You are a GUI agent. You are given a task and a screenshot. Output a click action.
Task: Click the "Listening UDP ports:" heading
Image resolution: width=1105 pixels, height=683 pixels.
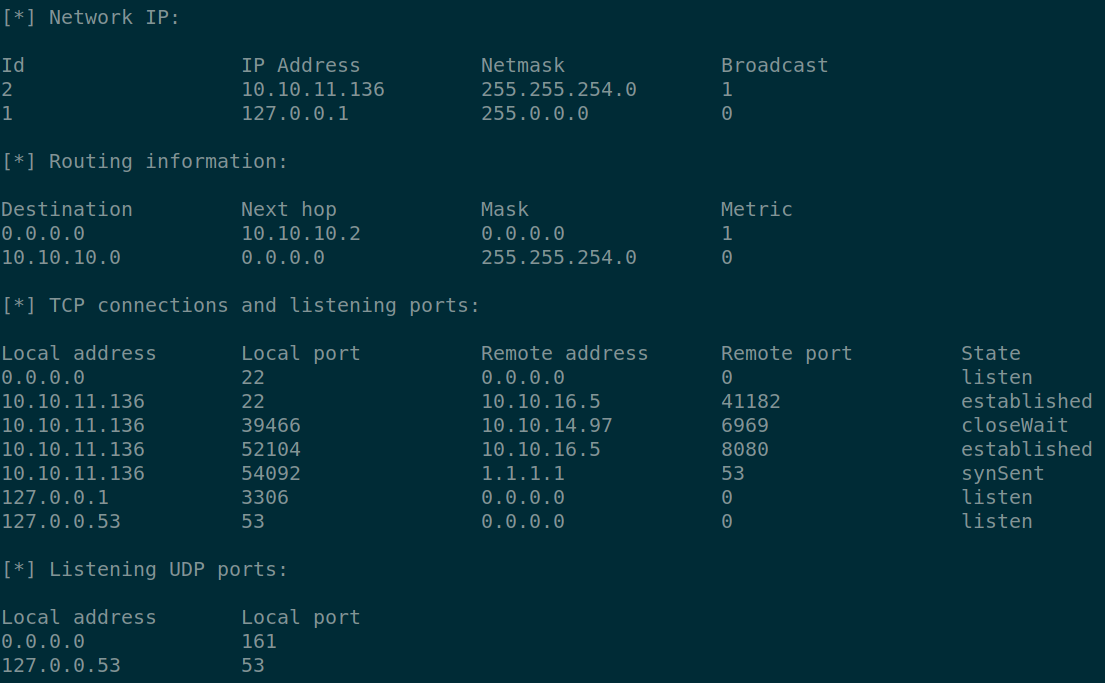(168, 569)
